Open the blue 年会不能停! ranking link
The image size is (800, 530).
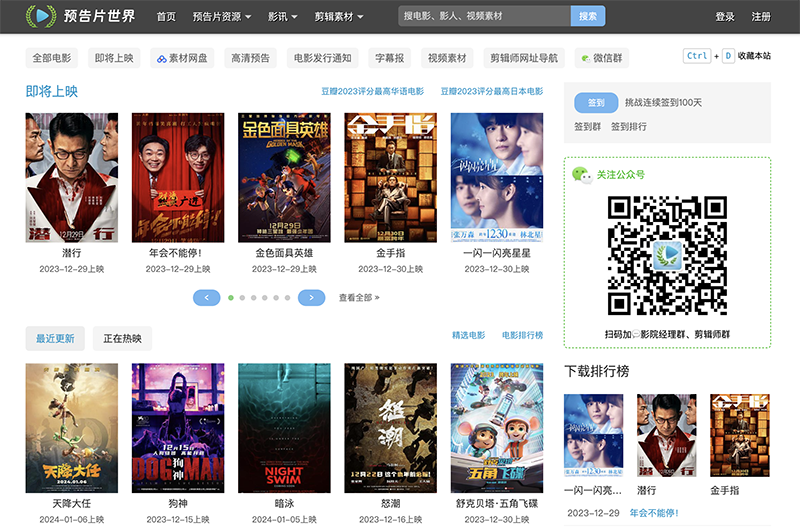point(654,513)
